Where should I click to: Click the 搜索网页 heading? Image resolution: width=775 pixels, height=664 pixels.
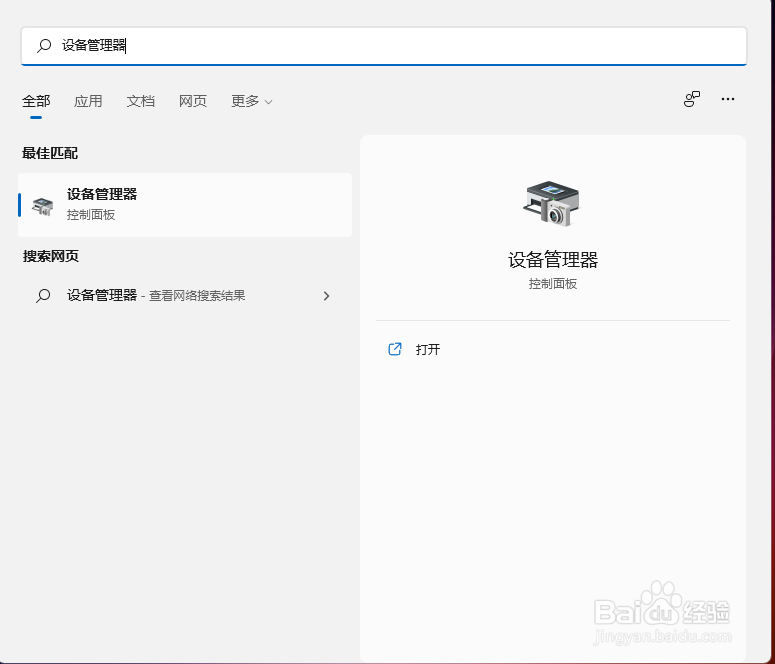pyautogui.click(x=50, y=256)
